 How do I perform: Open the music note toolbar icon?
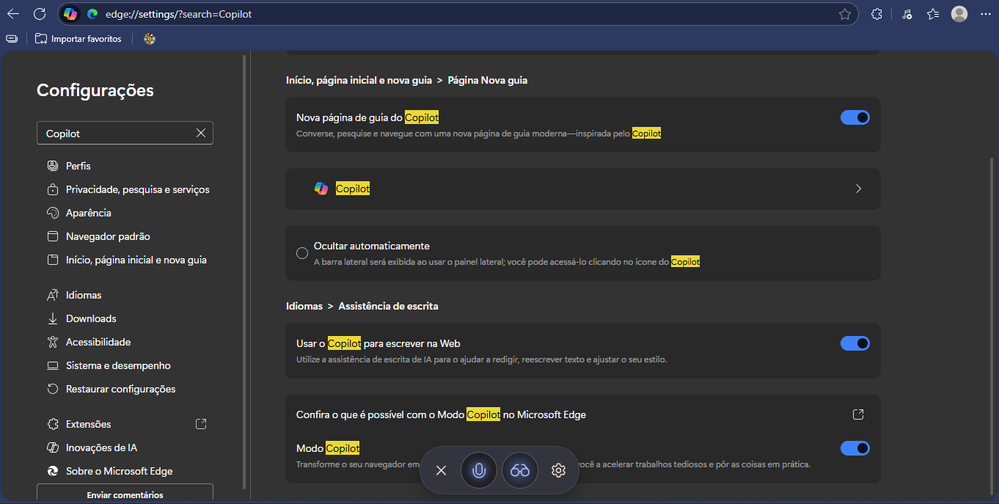pyautogui.click(x=907, y=14)
